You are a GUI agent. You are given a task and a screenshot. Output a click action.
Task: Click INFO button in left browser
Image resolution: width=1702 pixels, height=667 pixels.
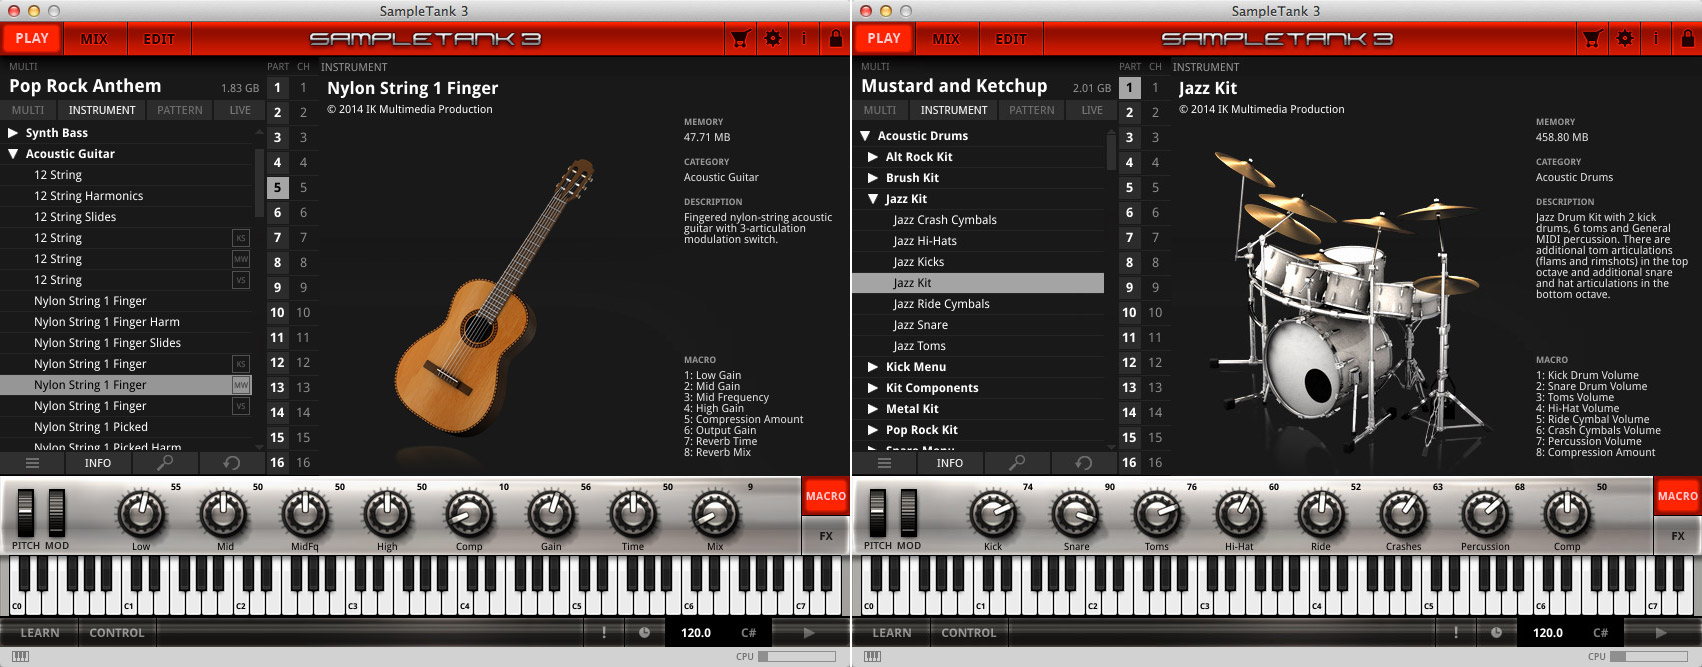click(x=98, y=463)
